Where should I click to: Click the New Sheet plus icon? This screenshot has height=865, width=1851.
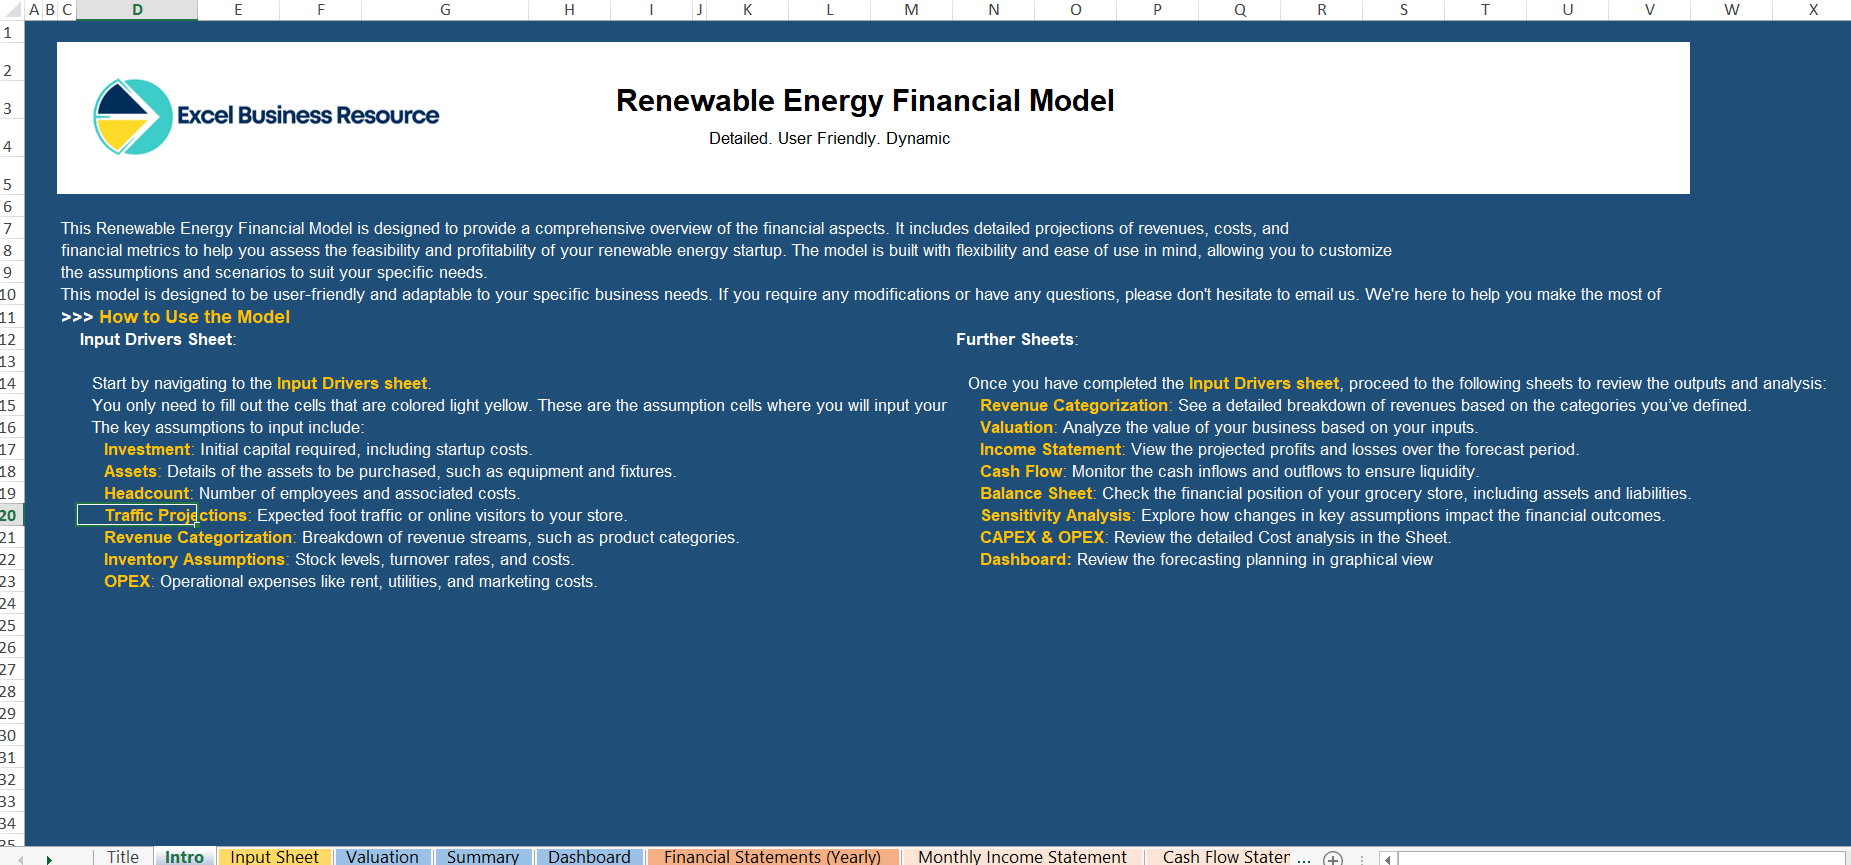(x=1332, y=858)
